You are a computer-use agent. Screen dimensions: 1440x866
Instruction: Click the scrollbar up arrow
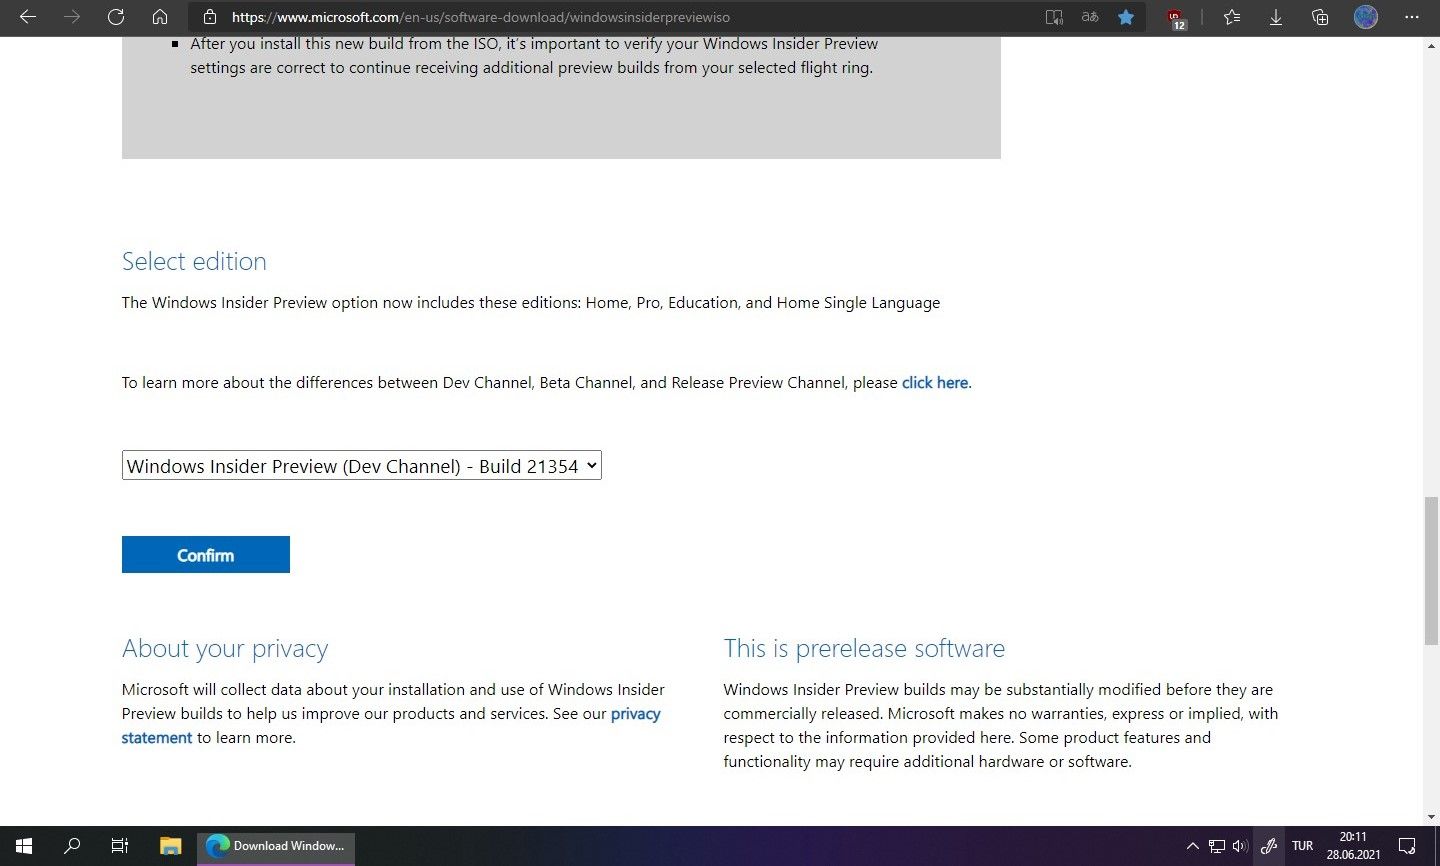(1431, 46)
